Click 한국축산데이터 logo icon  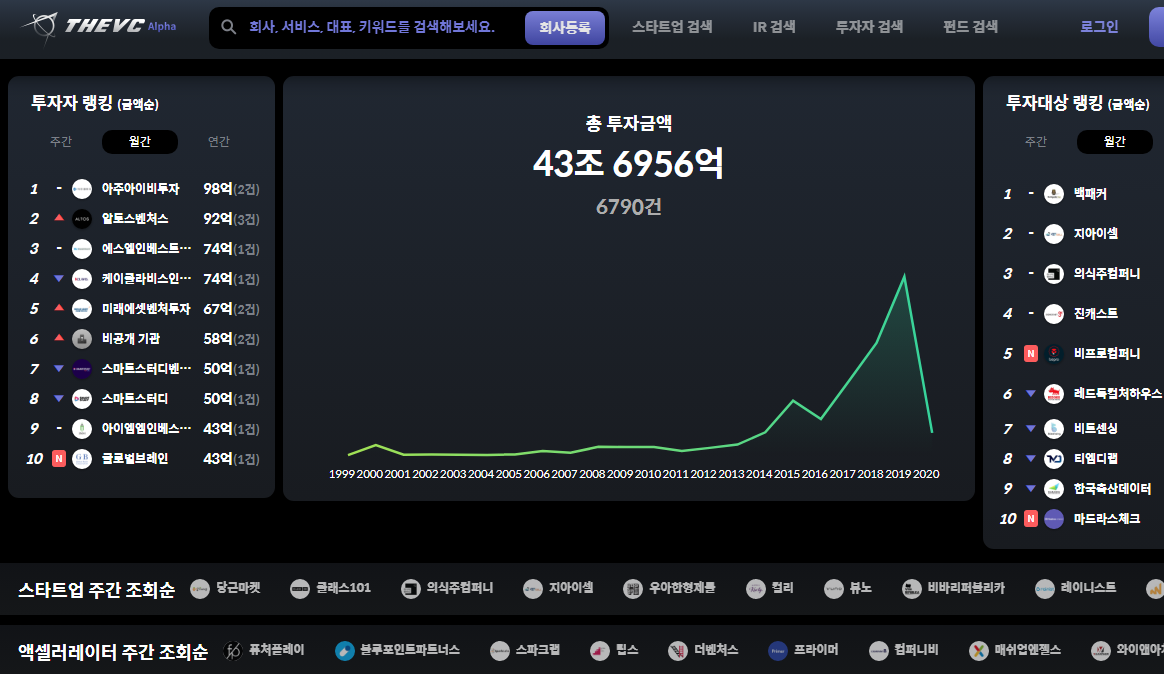pos(1054,488)
